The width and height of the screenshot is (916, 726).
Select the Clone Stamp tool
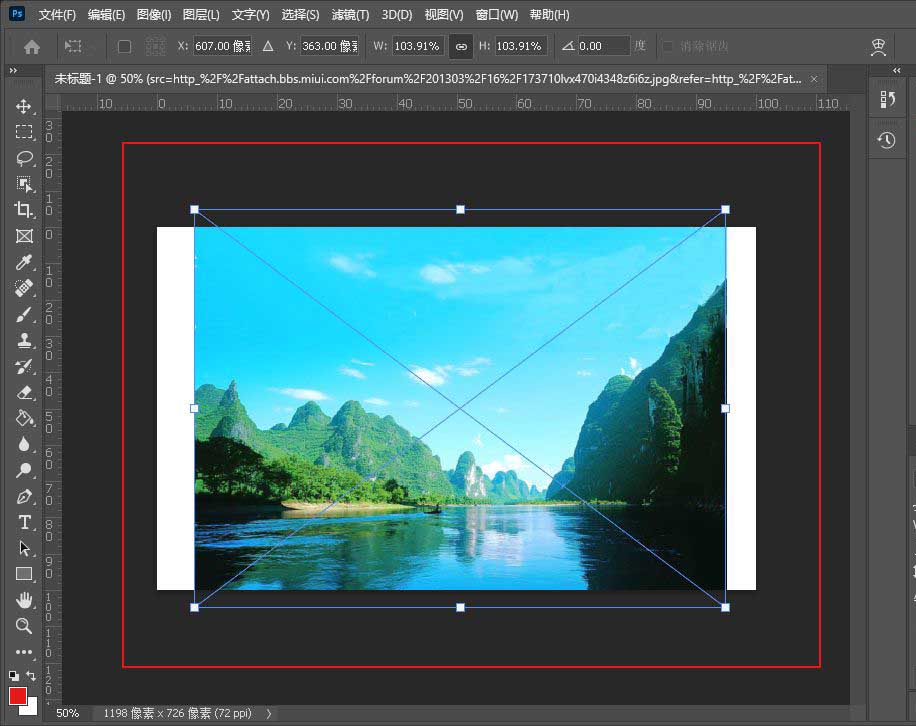pos(25,340)
